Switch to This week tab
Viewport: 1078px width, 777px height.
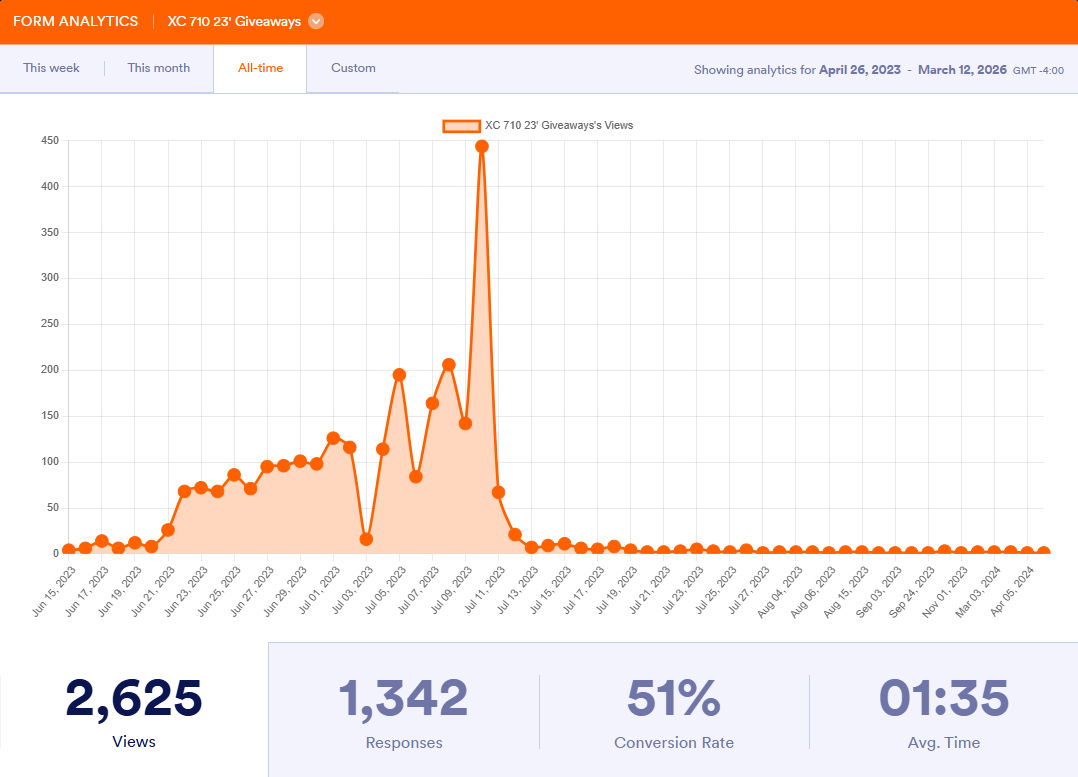click(x=52, y=68)
